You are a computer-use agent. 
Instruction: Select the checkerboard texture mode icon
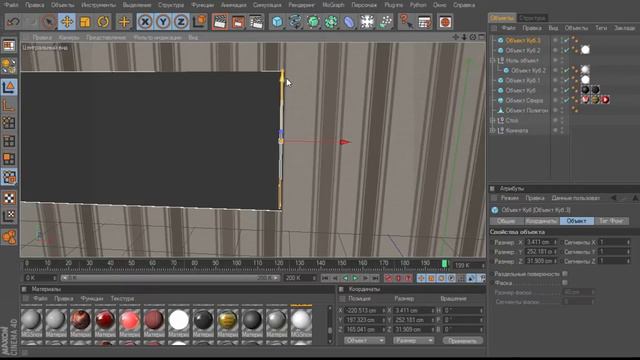(x=9, y=198)
